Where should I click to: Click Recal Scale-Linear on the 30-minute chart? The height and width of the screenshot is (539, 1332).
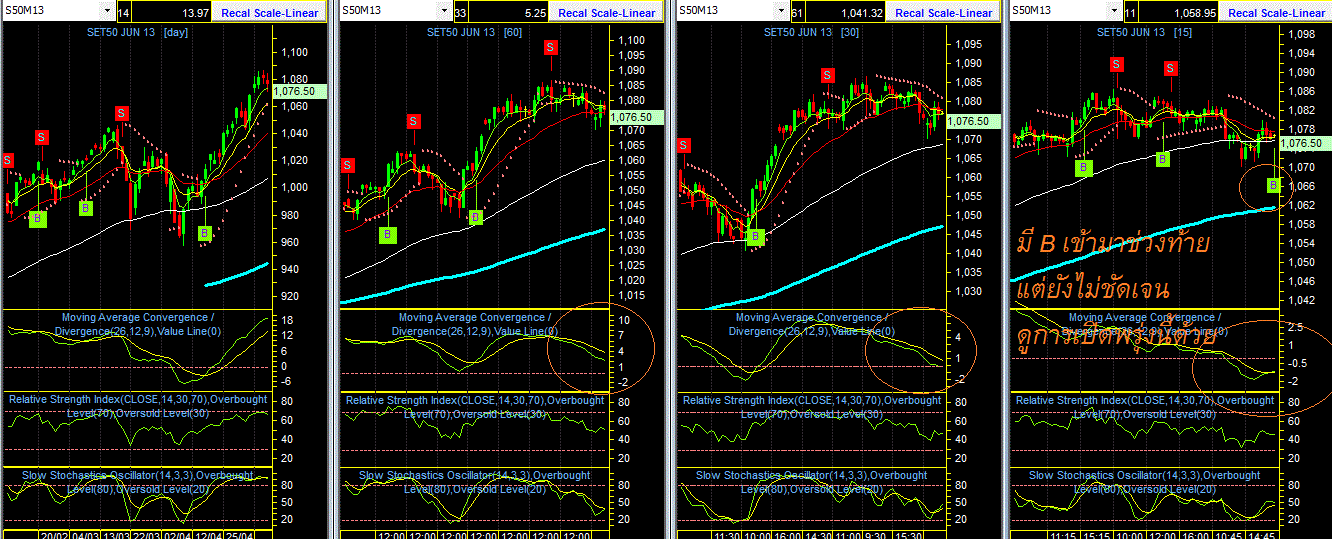tap(944, 13)
